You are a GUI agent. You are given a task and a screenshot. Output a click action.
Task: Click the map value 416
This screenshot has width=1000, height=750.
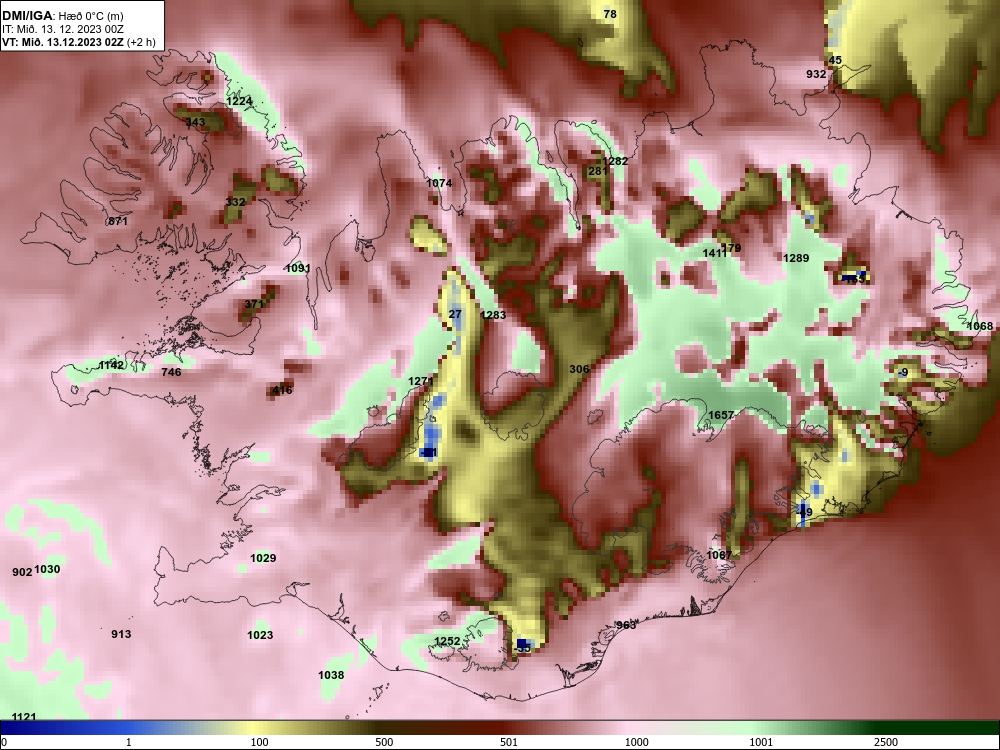(282, 390)
